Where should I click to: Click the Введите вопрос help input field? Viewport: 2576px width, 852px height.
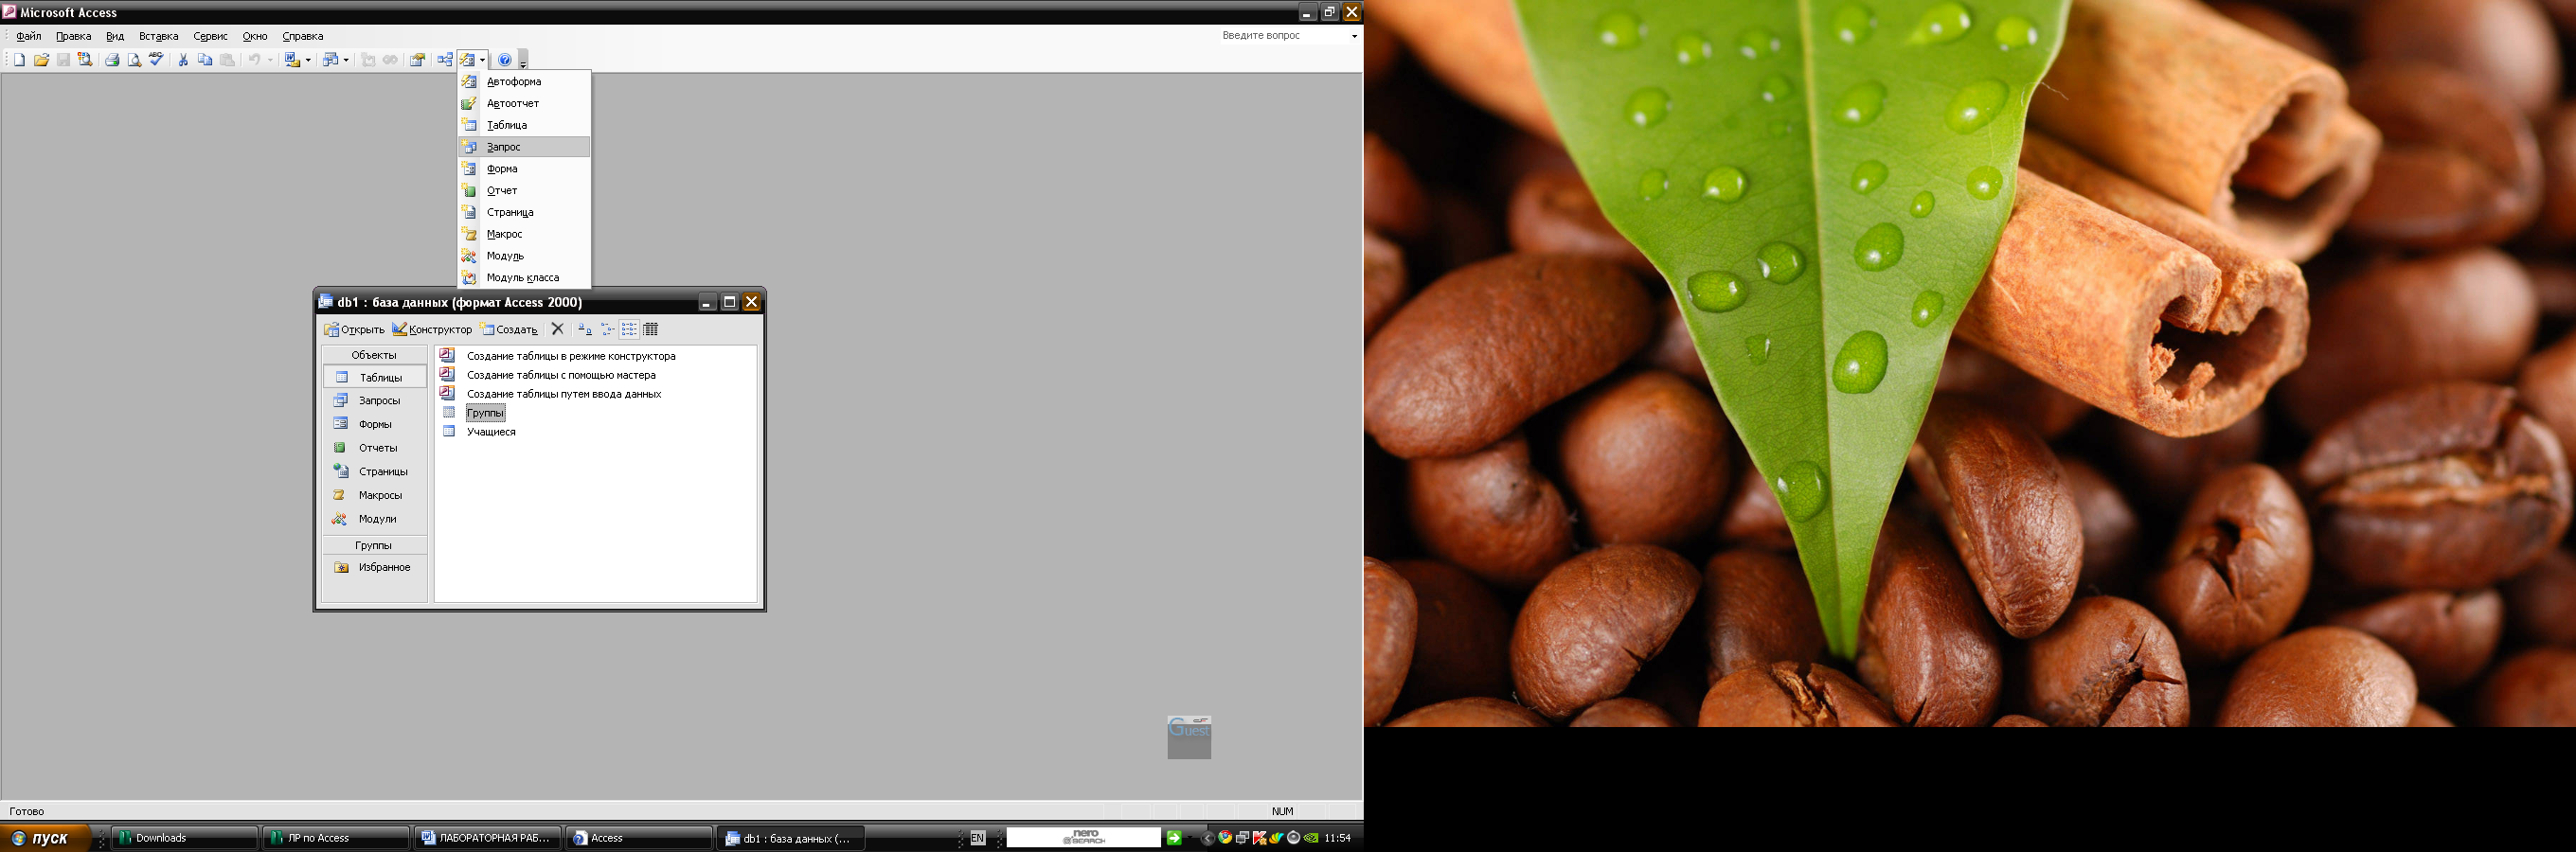(1283, 36)
